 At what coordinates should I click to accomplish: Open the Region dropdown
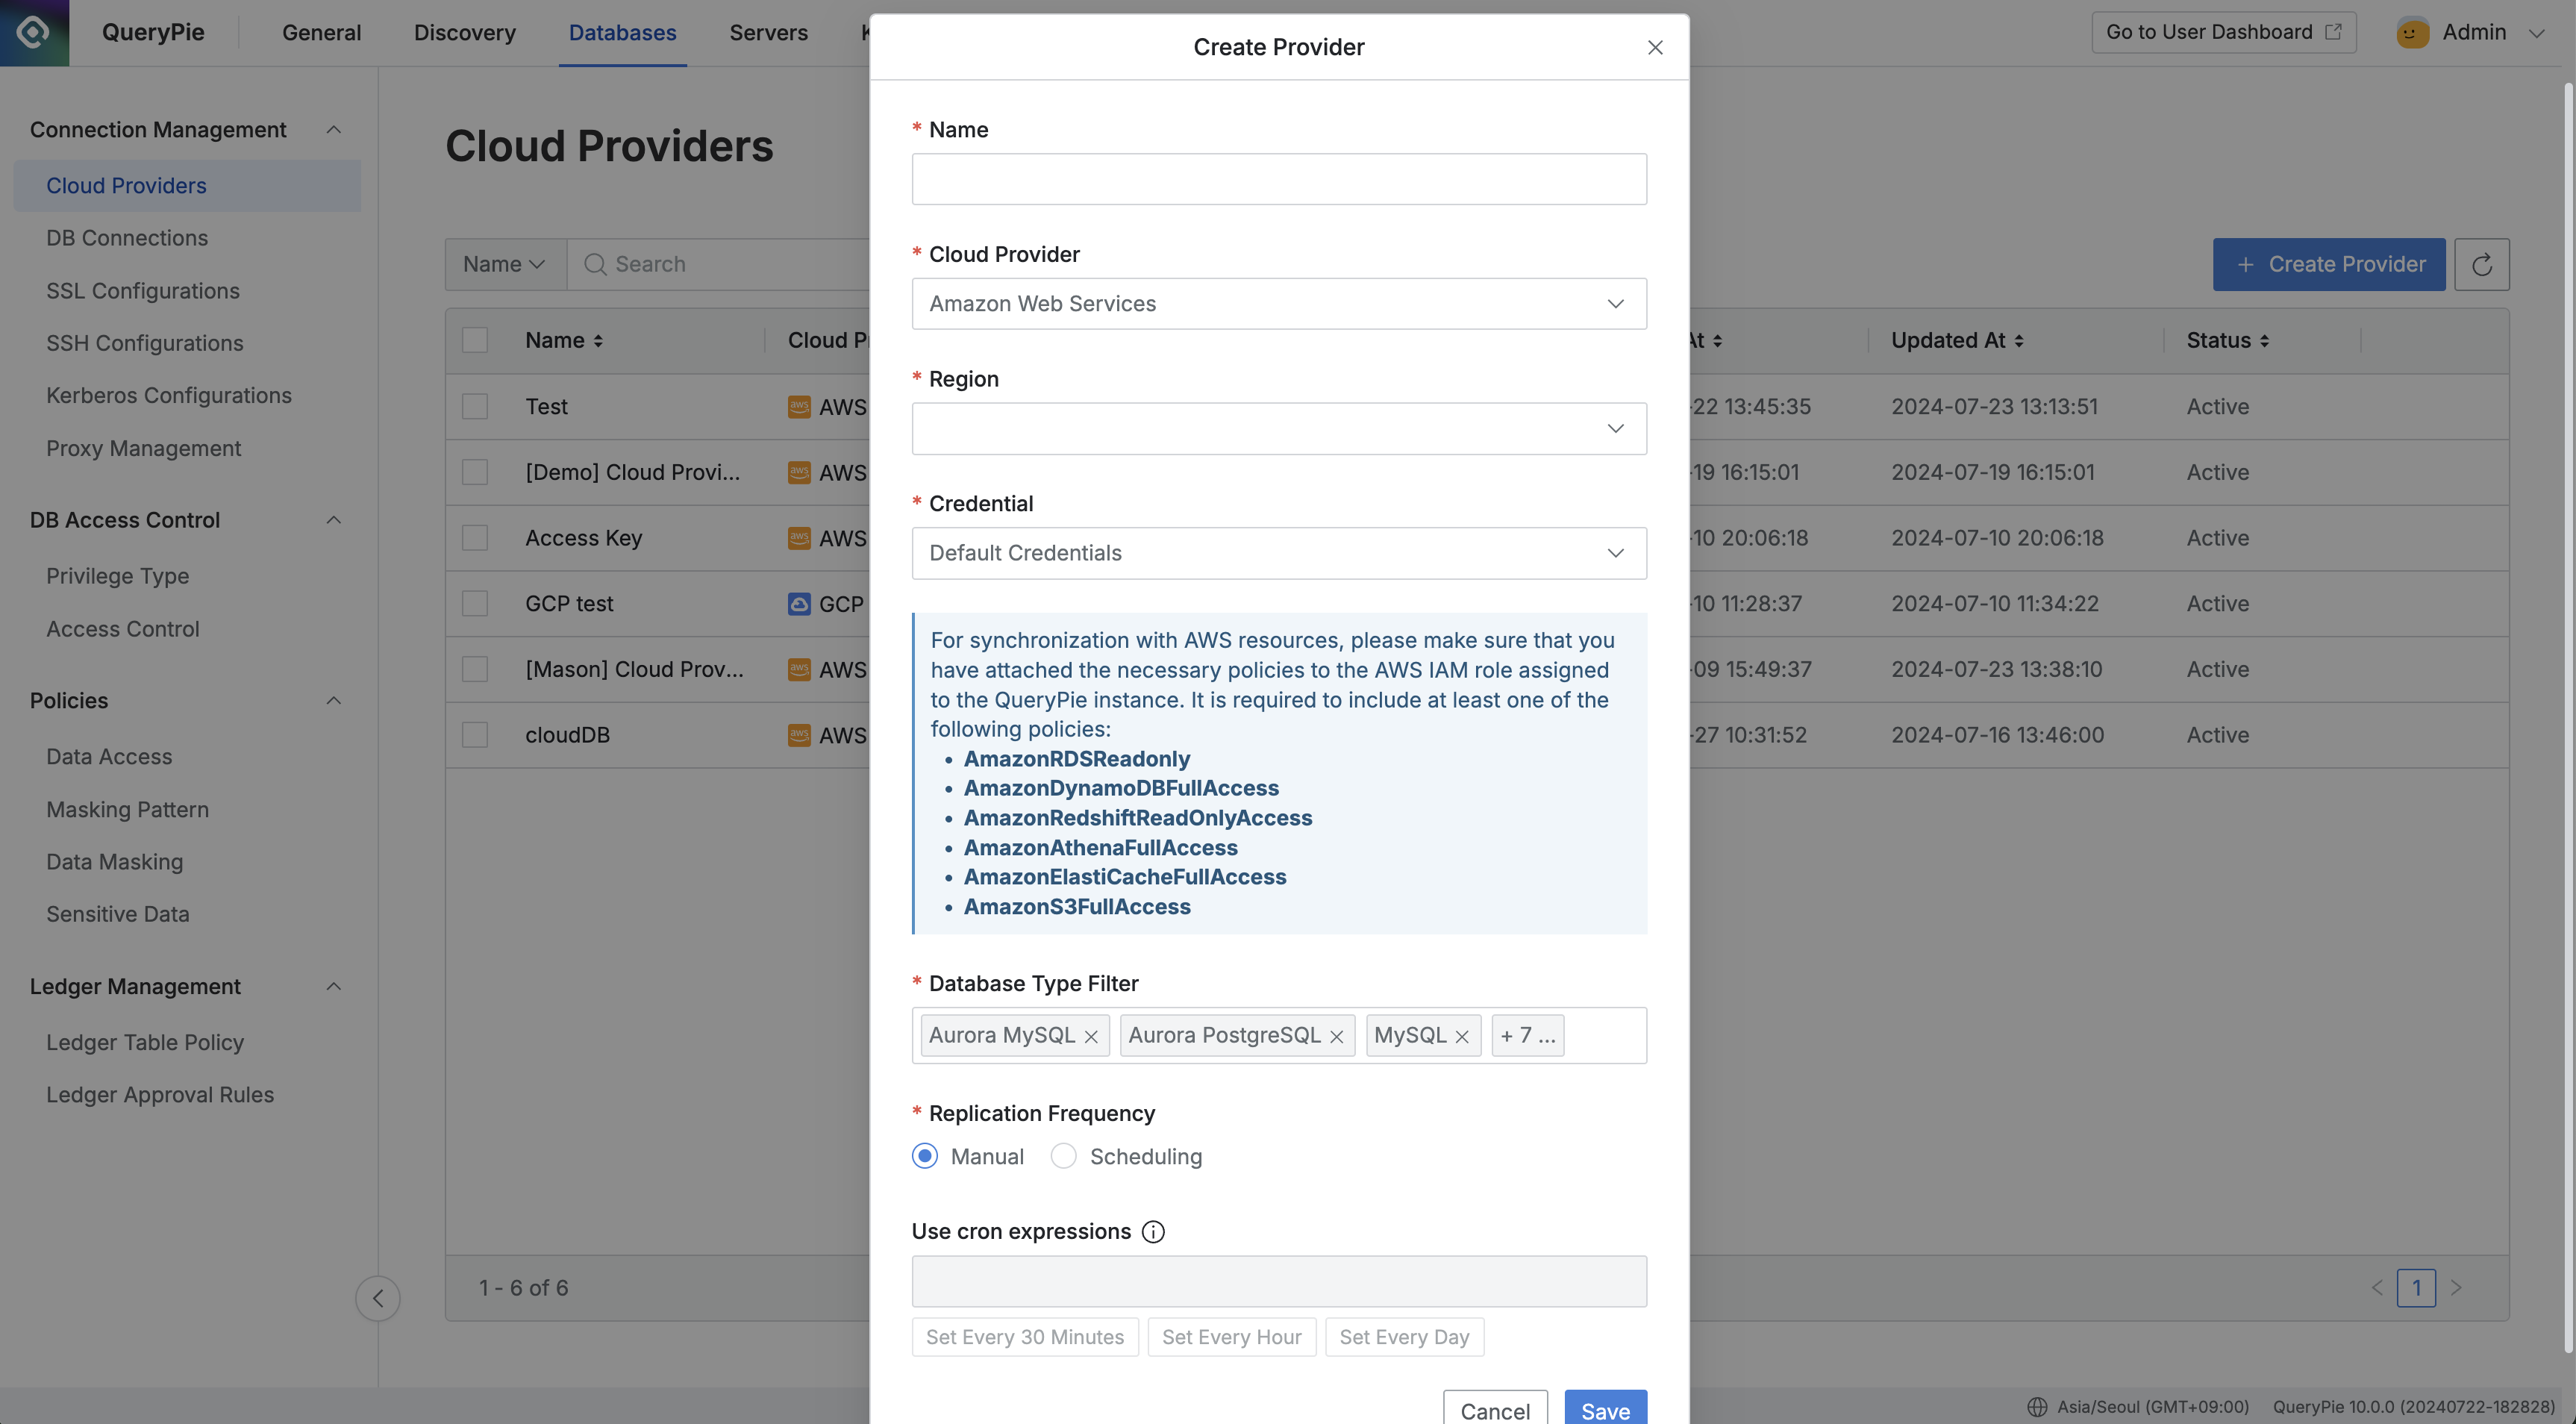pyautogui.click(x=1279, y=429)
